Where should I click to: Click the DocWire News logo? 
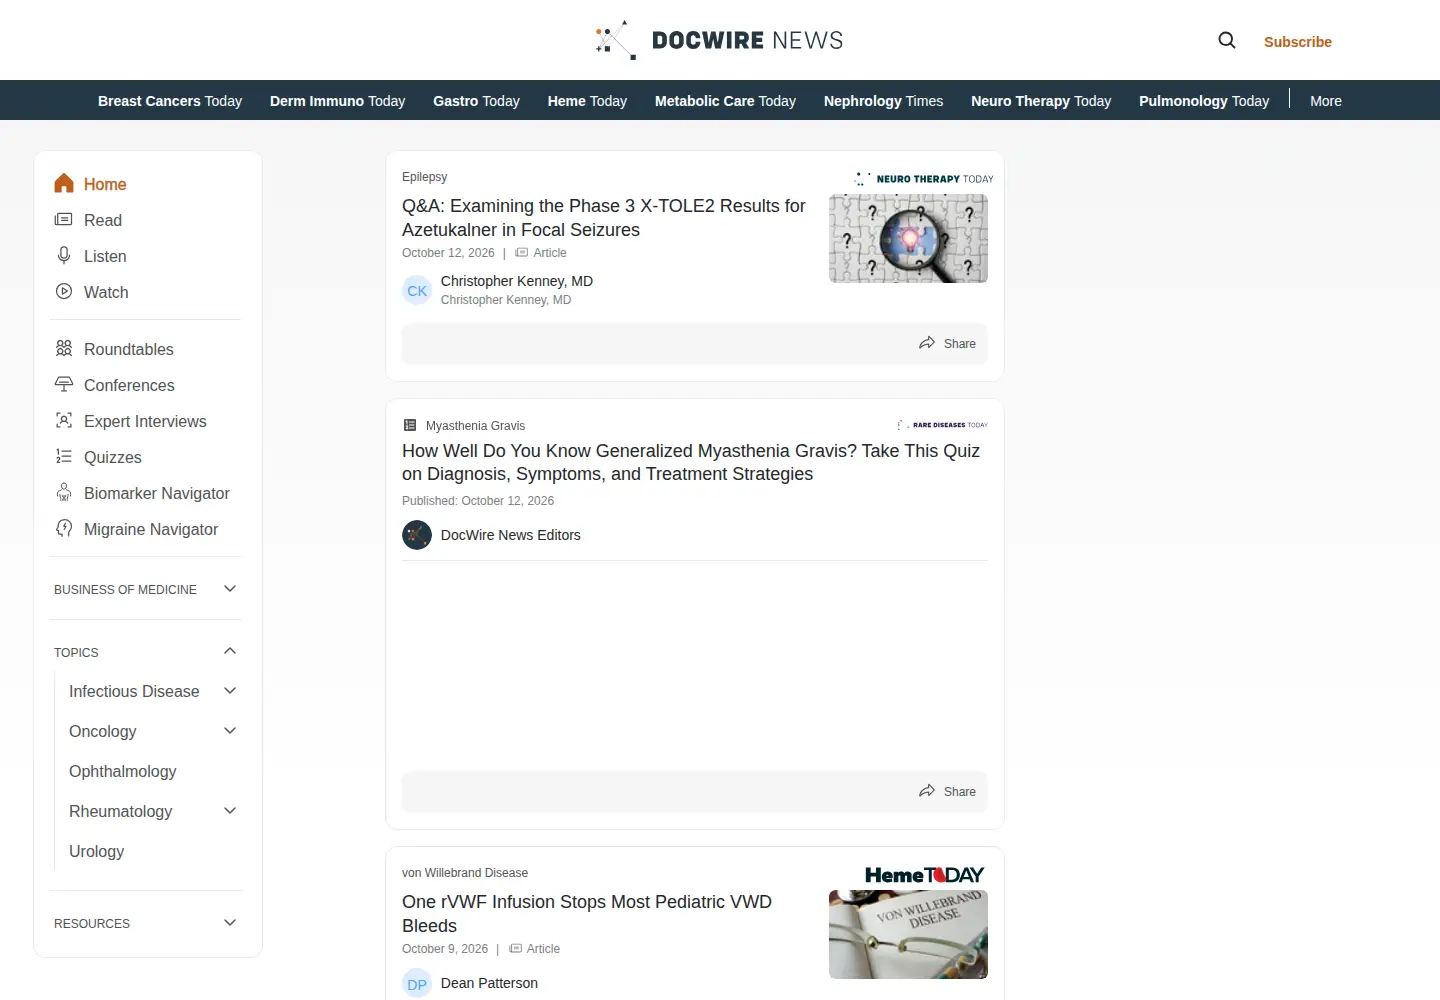point(719,40)
